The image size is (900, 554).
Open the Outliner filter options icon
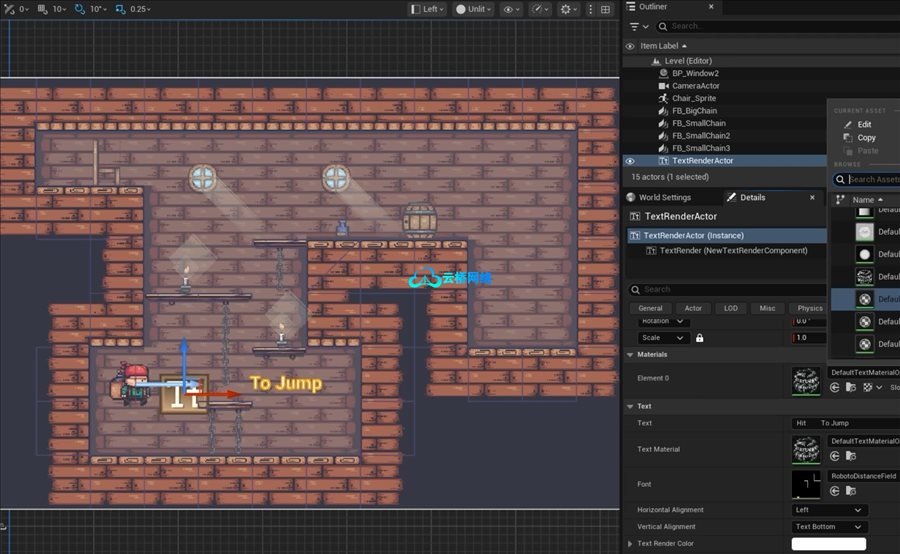(x=639, y=26)
